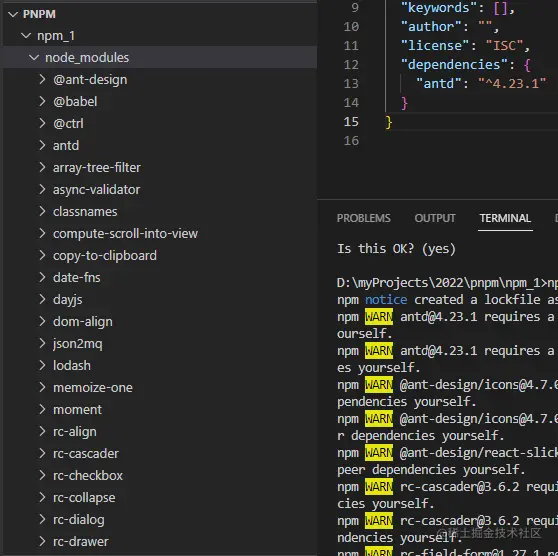Expand the json2mq folder chevron
Screen dimensions: 558x556
(42, 343)
